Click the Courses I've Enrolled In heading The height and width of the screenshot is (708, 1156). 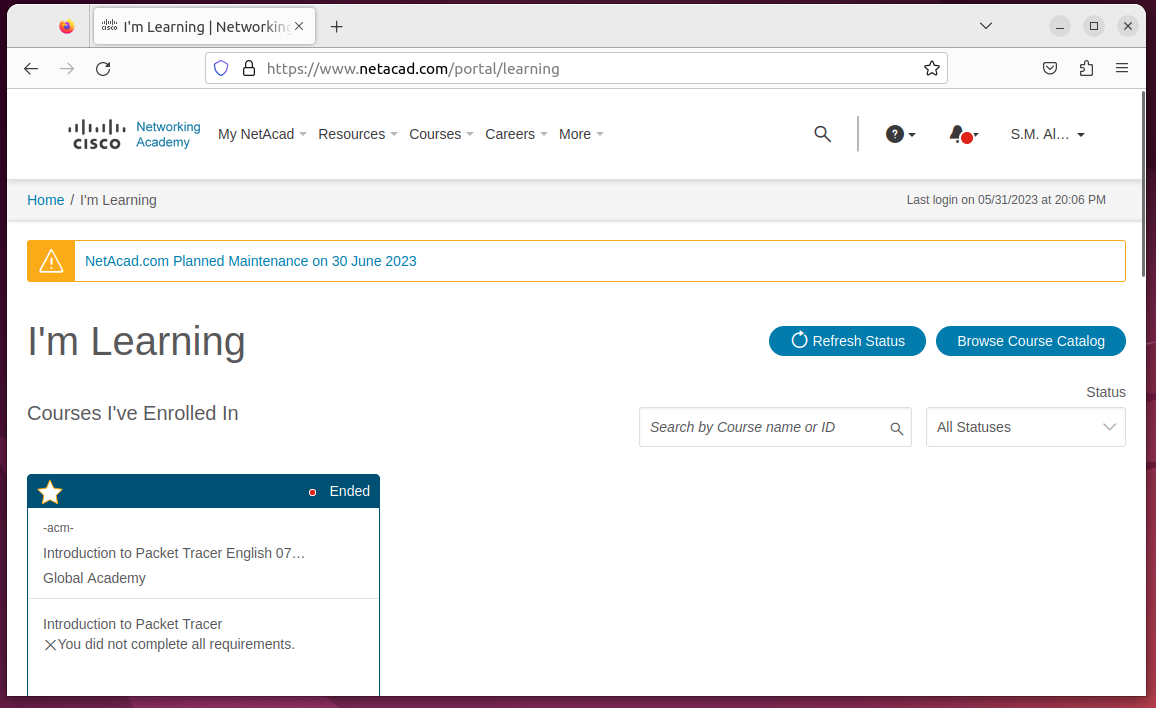133,413
